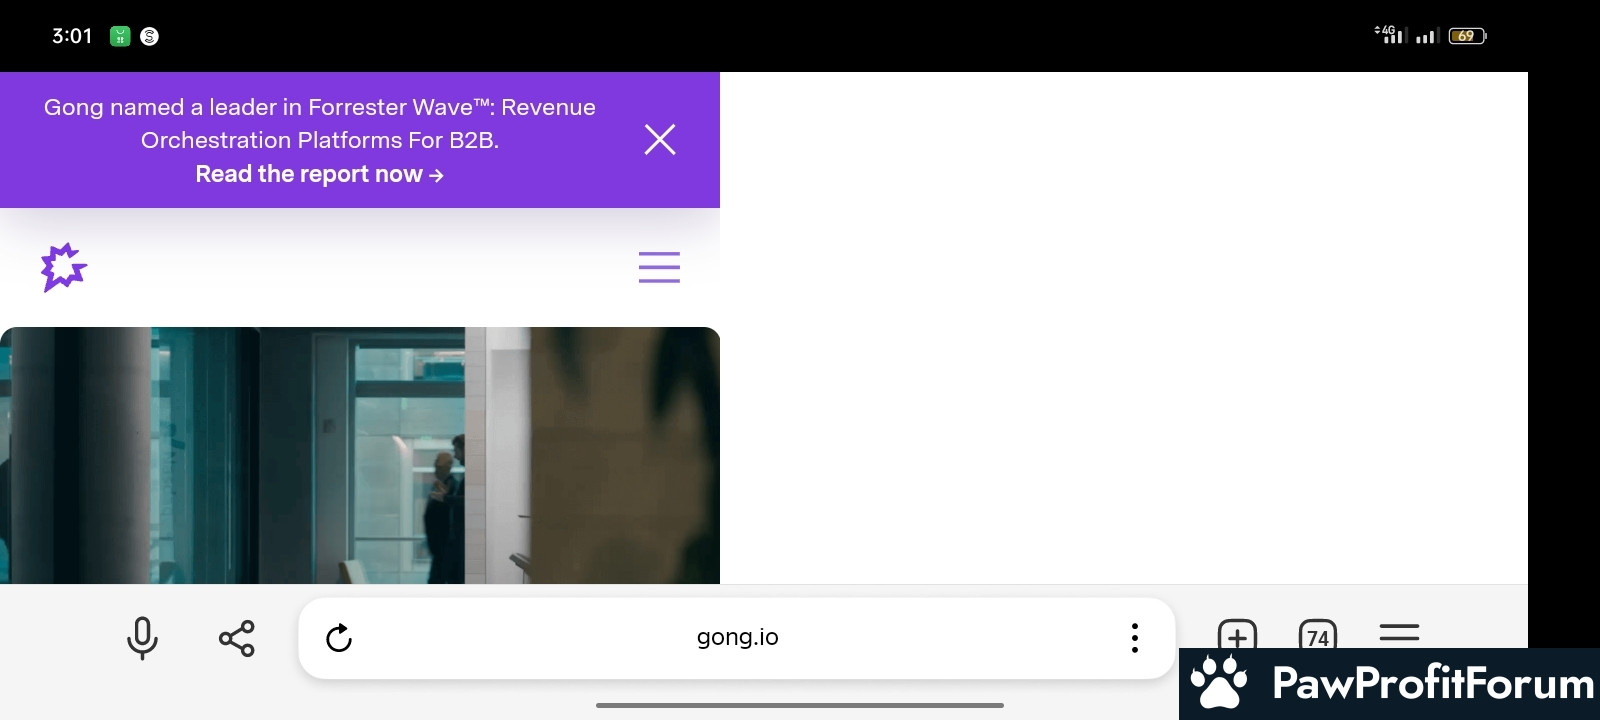The image size is (1600, 720).
Task: Close the purple Forrester Wave banner
Action: 660,139
